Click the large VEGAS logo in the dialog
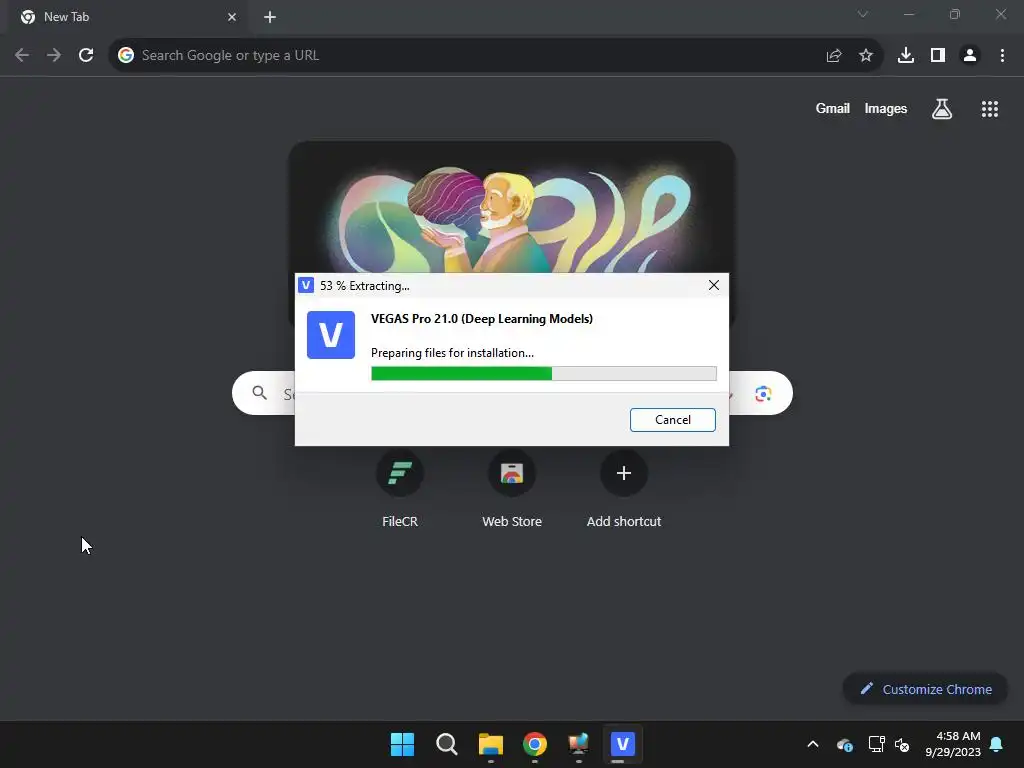The width and height of the screenshot is (1024, 768). pos(331,335)
